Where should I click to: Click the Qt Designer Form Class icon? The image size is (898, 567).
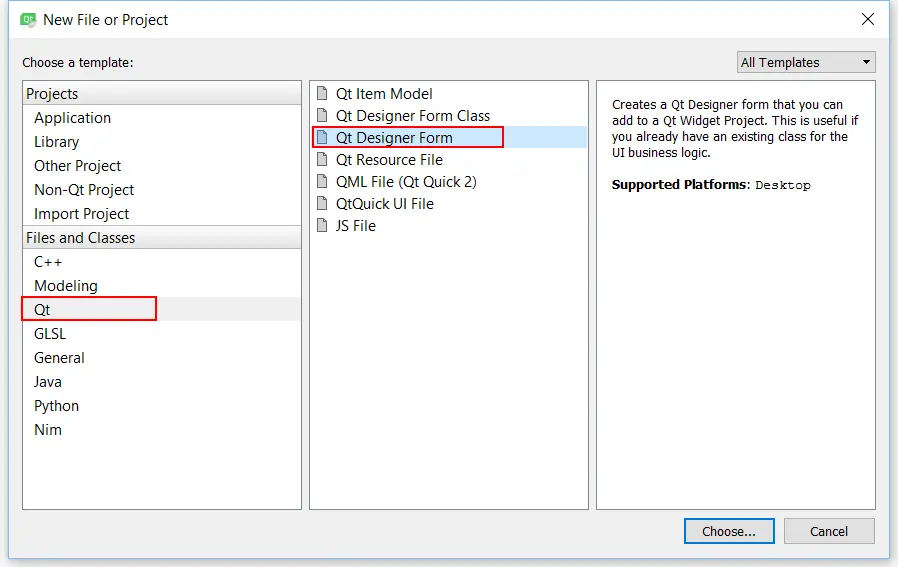322,116
